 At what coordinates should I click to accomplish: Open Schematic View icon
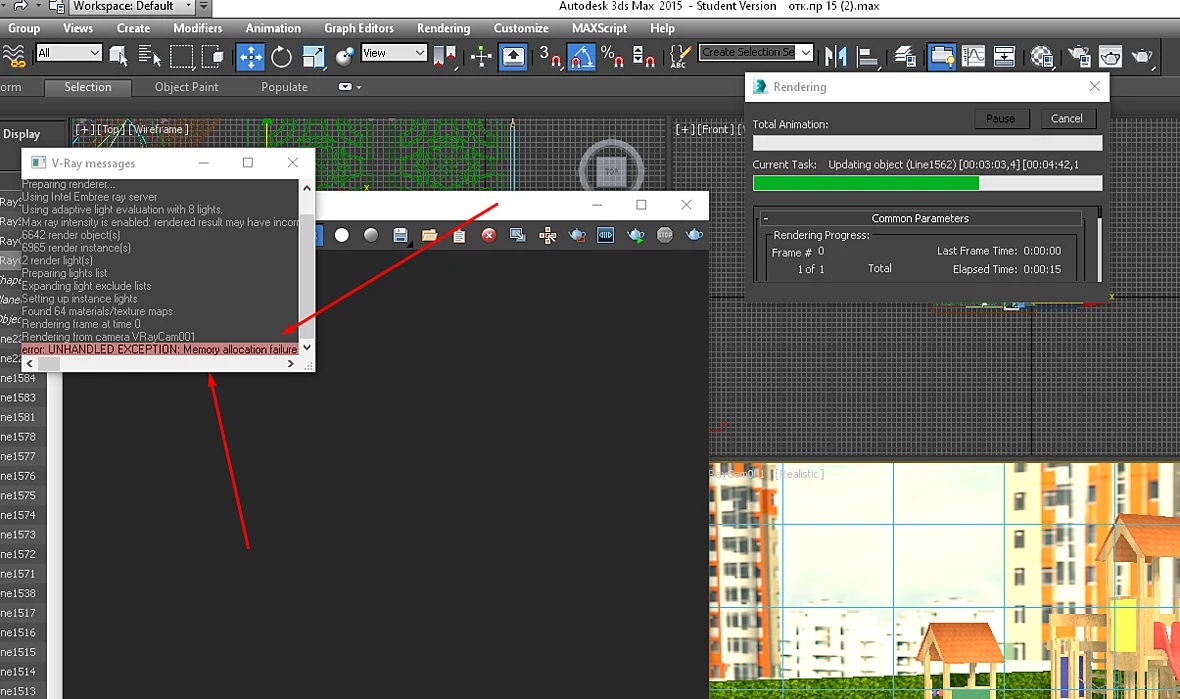point(1005,56)
